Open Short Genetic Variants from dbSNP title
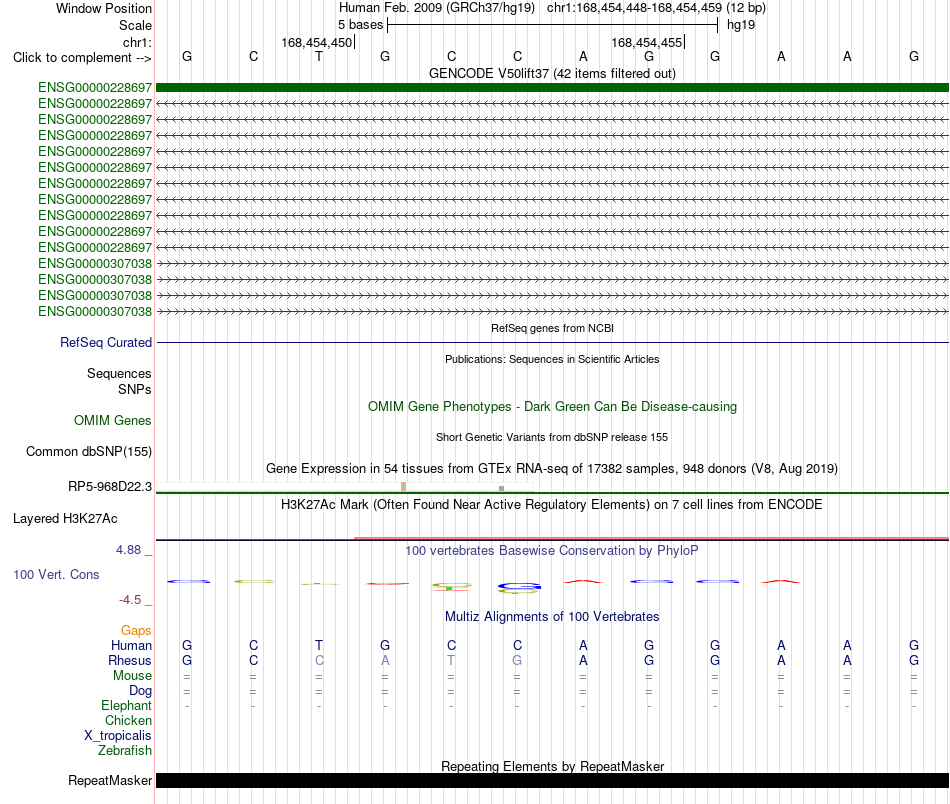 pyautogui.click(x=552, y=437)
